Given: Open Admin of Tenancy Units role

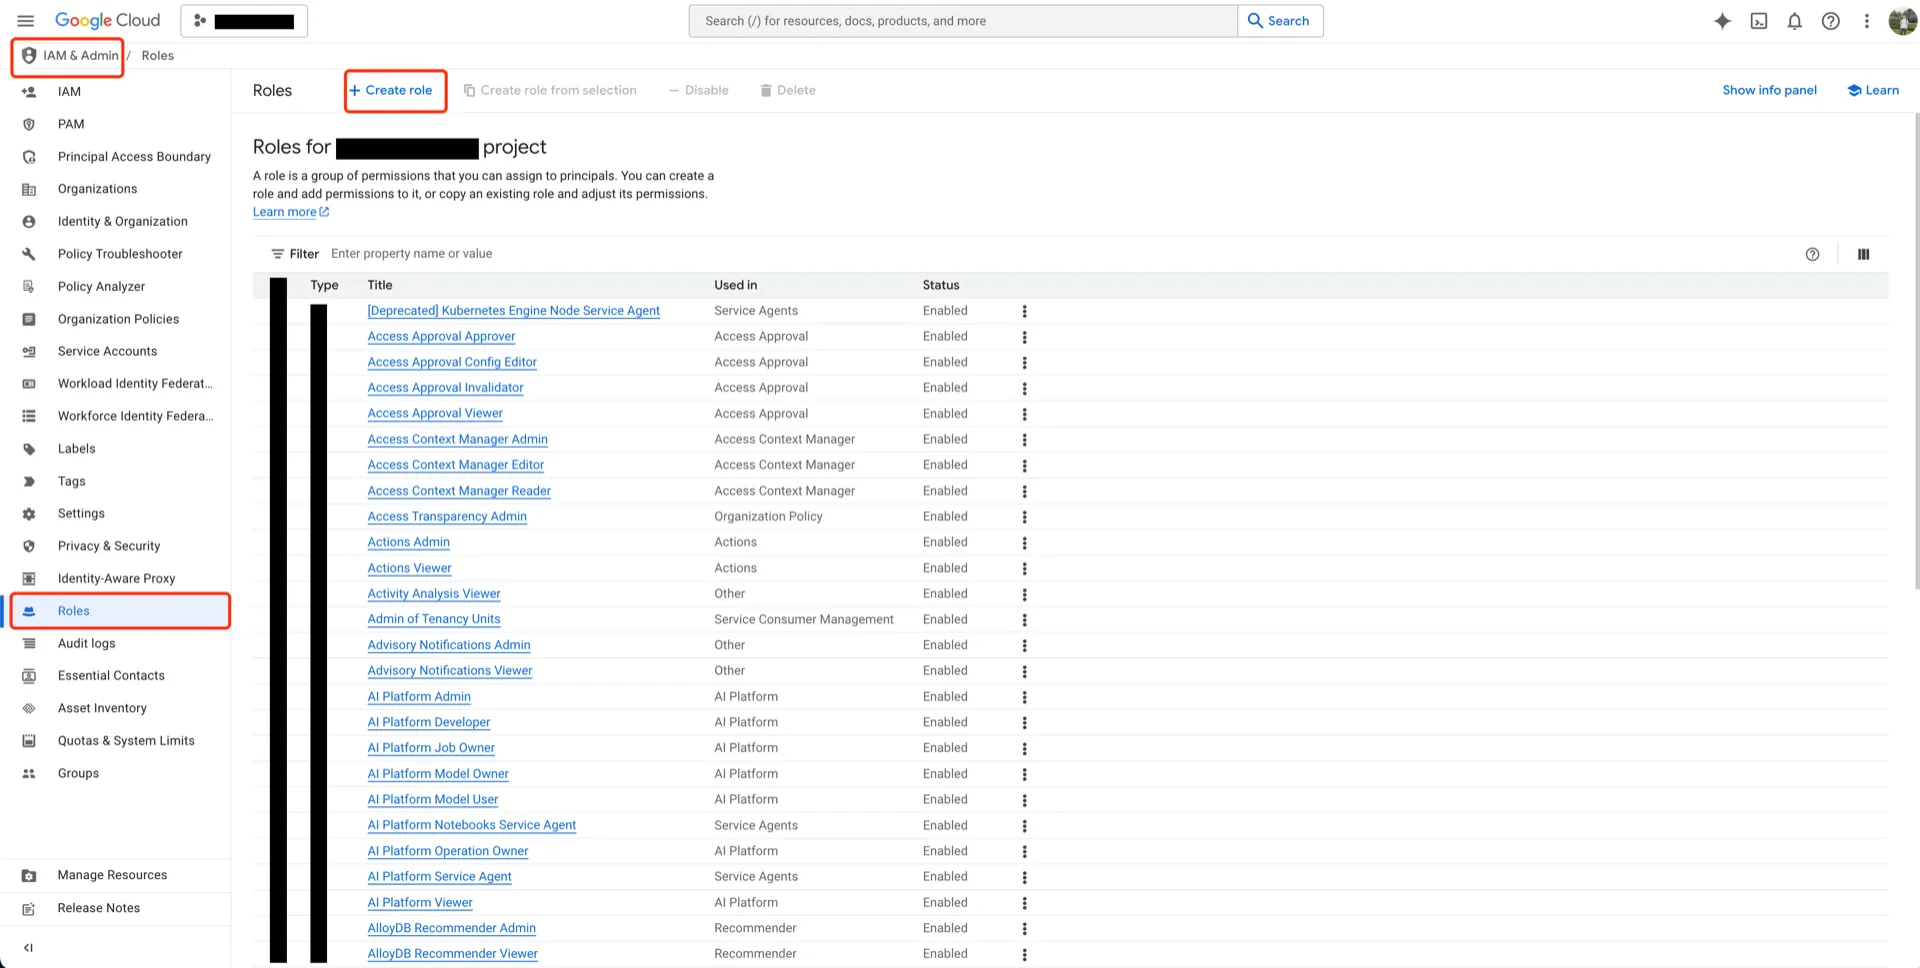Looking at the screenshot, I should [434, 619].
